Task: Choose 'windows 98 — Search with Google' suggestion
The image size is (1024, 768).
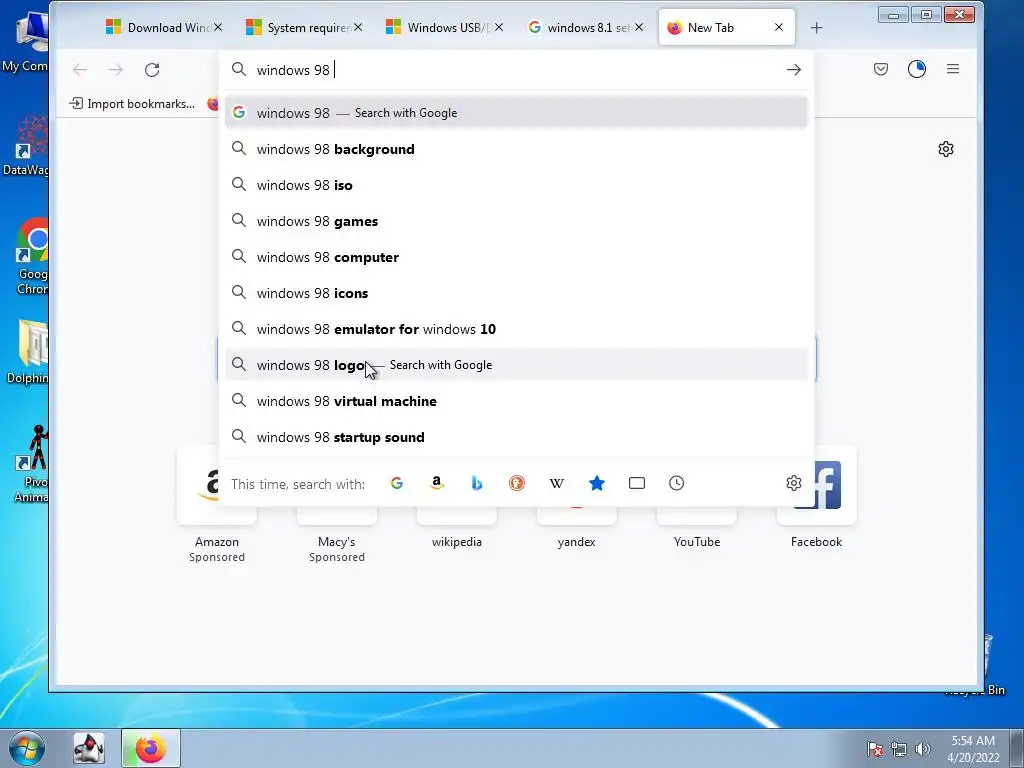Action: [x=517, y=113]
